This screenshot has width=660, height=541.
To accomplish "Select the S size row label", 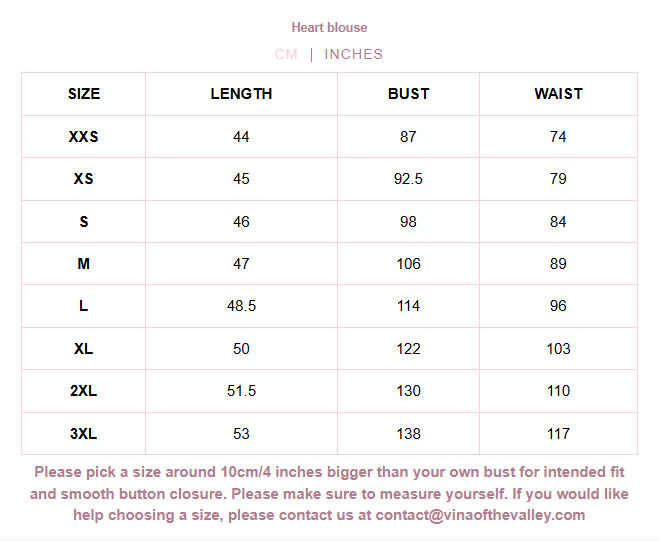I will (84, 222).
